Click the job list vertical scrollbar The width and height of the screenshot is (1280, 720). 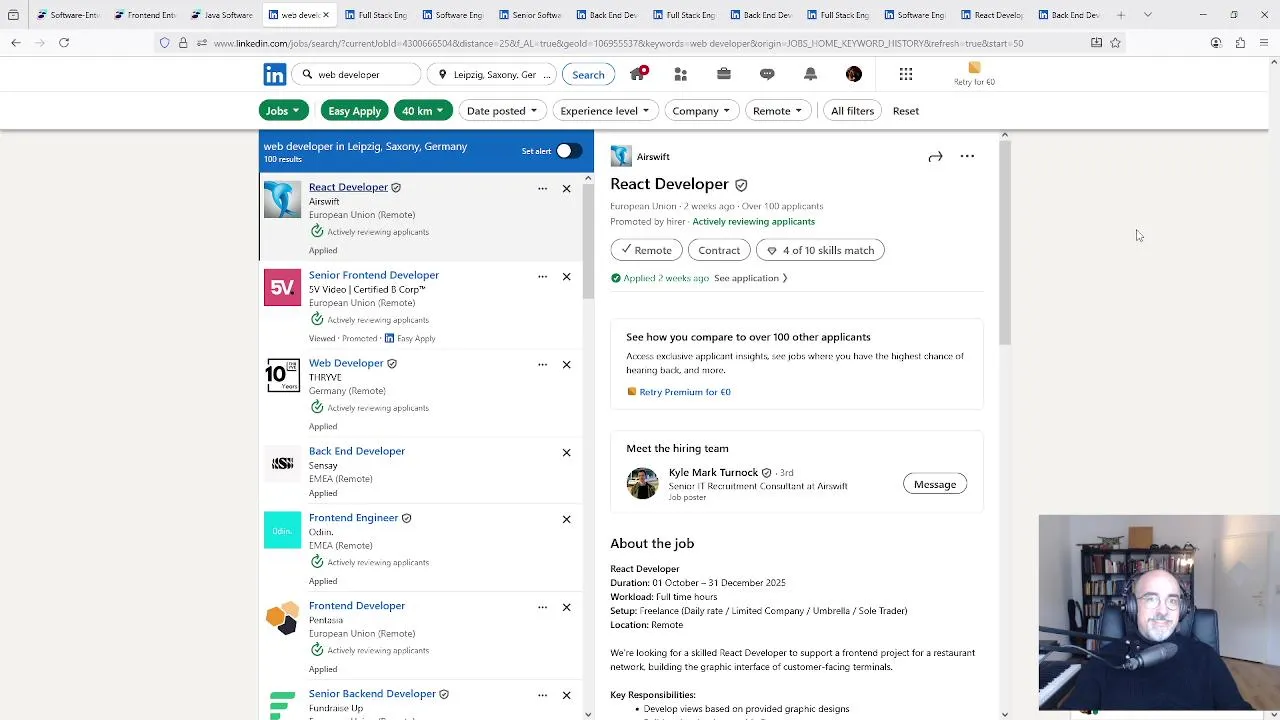[x=588, y=240]
